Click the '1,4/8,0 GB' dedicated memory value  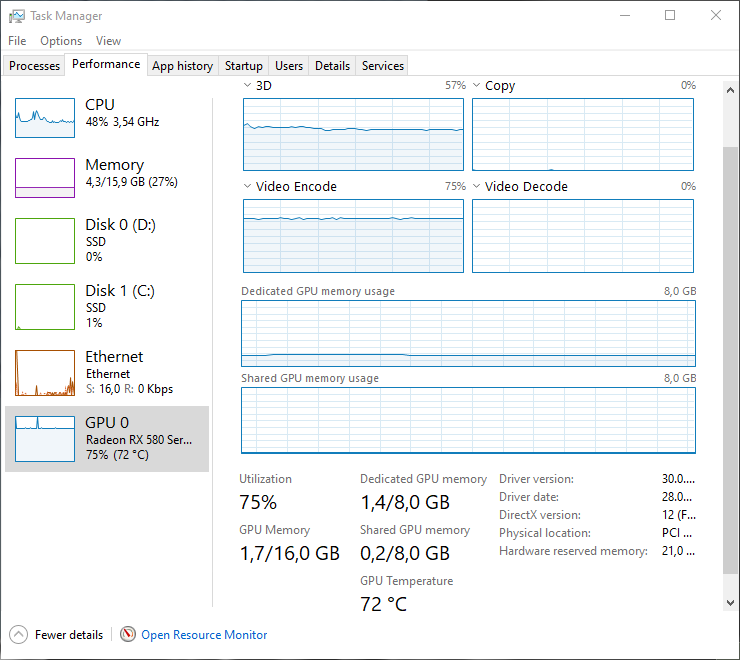coord(405,502)
